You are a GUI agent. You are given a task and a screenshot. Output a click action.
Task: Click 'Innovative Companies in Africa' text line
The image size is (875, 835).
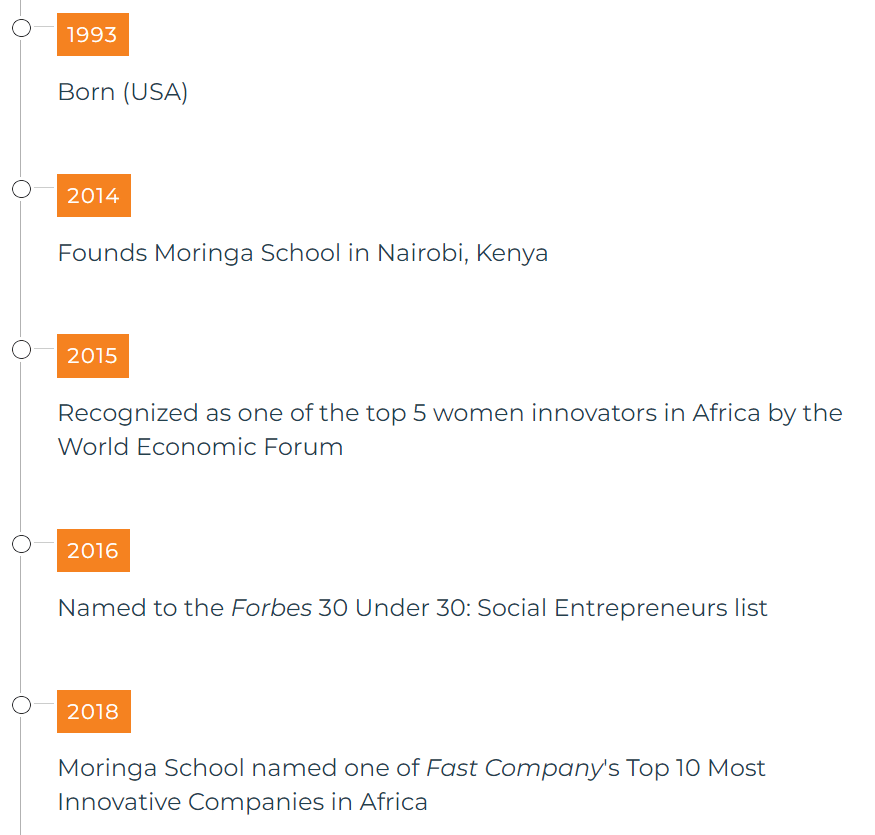(243, 802)
